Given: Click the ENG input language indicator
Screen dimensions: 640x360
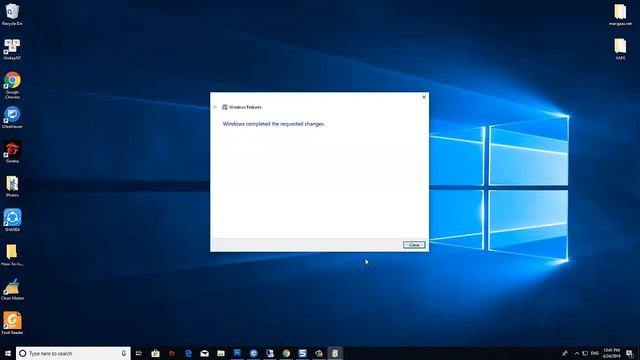Looking at the screenshot, I should (595, 353).
